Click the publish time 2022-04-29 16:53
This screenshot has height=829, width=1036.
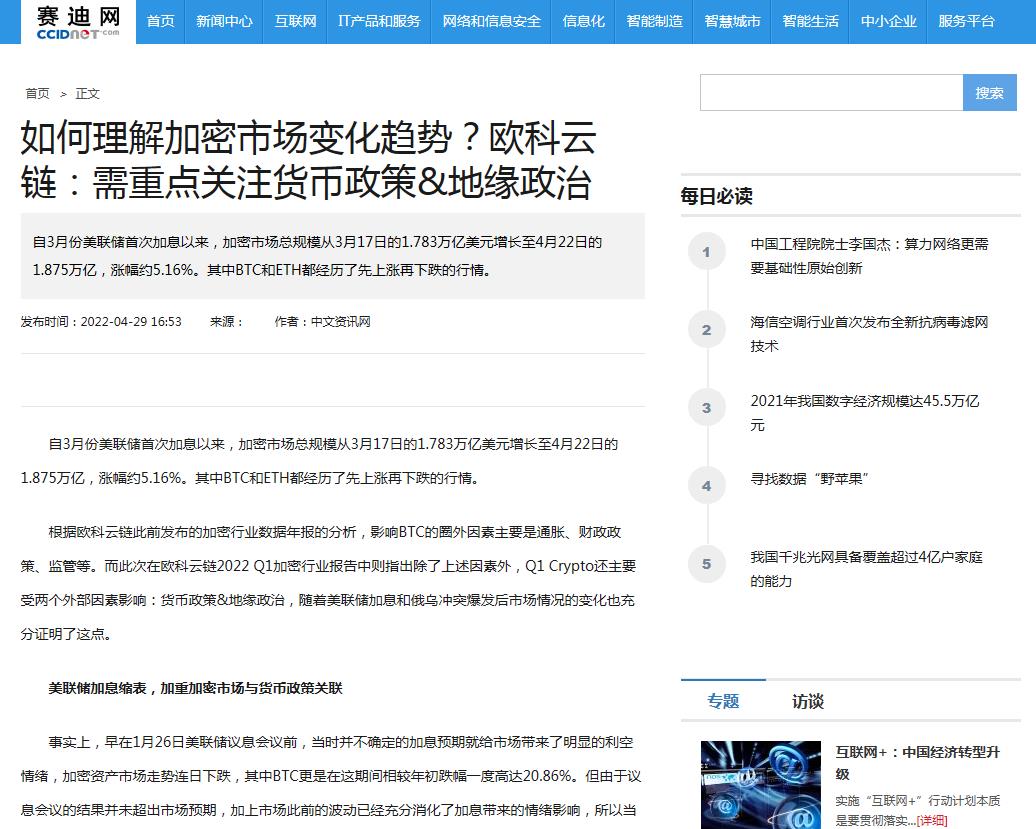click(131, 322)
